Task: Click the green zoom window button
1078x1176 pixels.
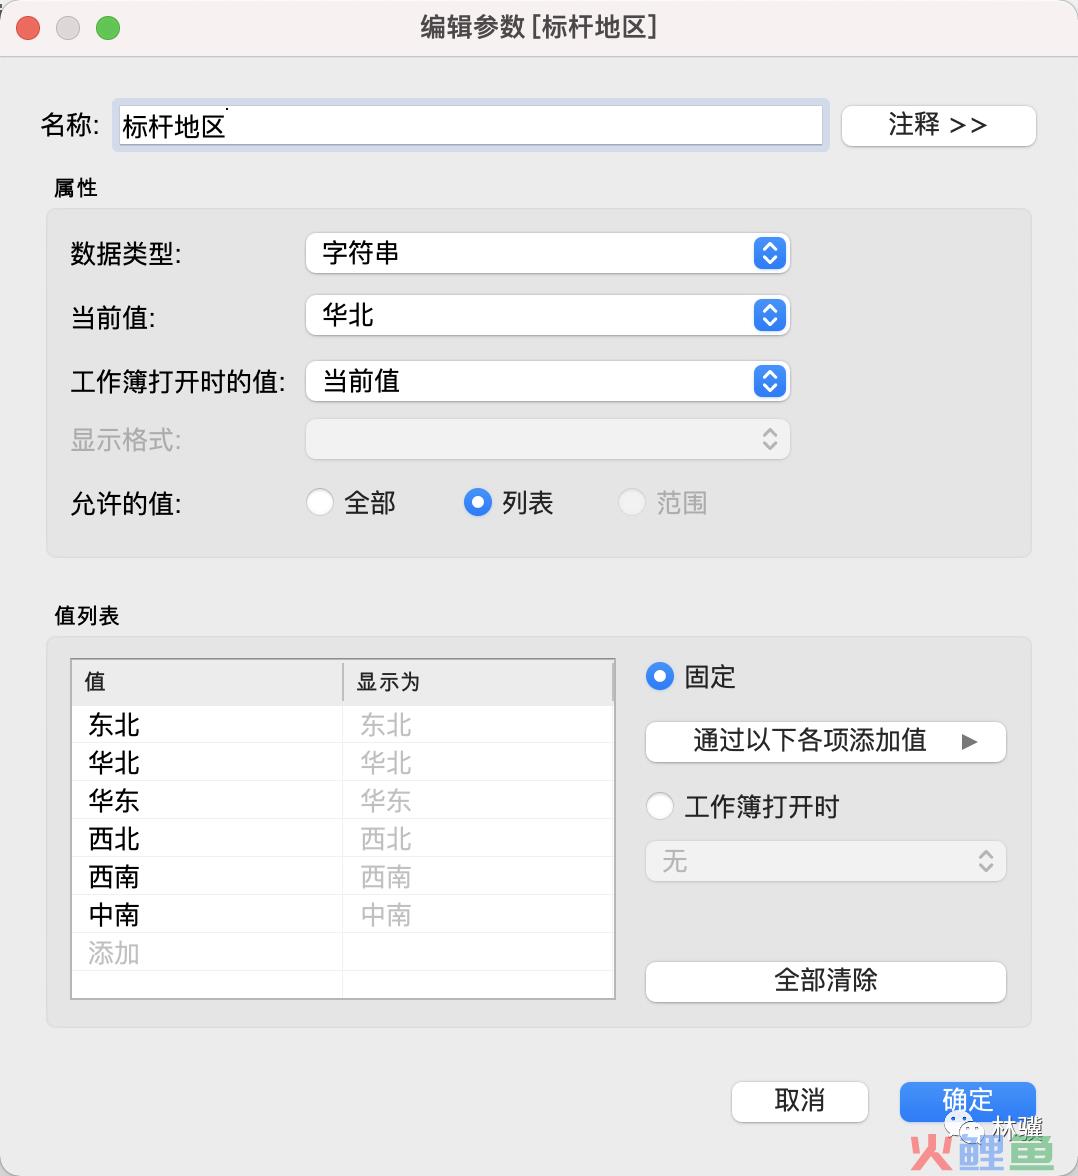Action: click(108, 28)
